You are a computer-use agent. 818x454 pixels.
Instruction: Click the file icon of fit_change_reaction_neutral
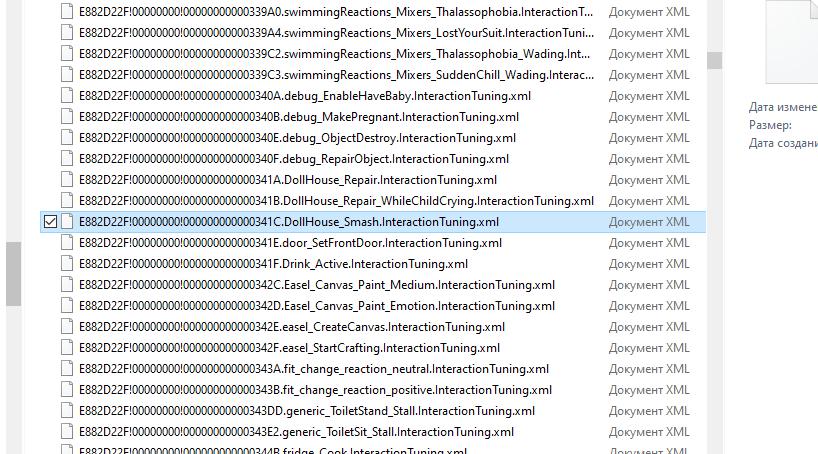click(x=67, y=369)
